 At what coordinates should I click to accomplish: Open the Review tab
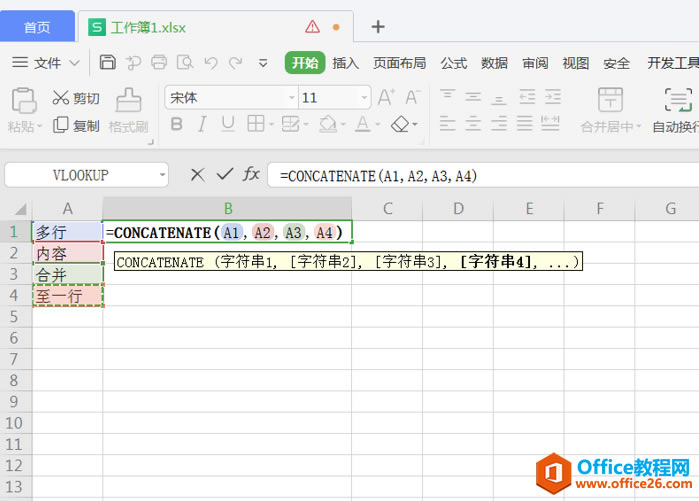(535, 63)
